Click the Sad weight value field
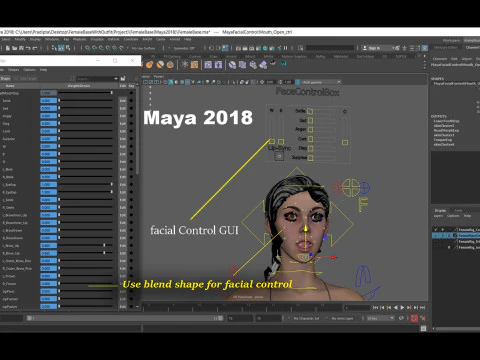Viewport: 480px width, 360px height. (x=49, y=108)
